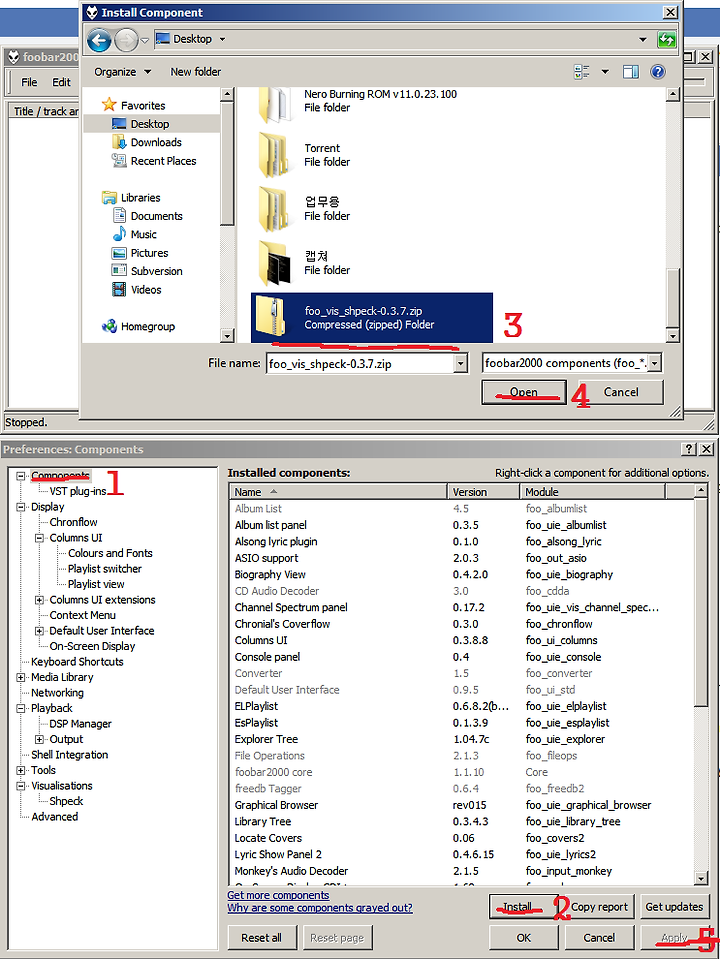Screen dimensions: 720x959
Task: Click the file list vertical scrollbar down arrow
Action: point(673,336)
